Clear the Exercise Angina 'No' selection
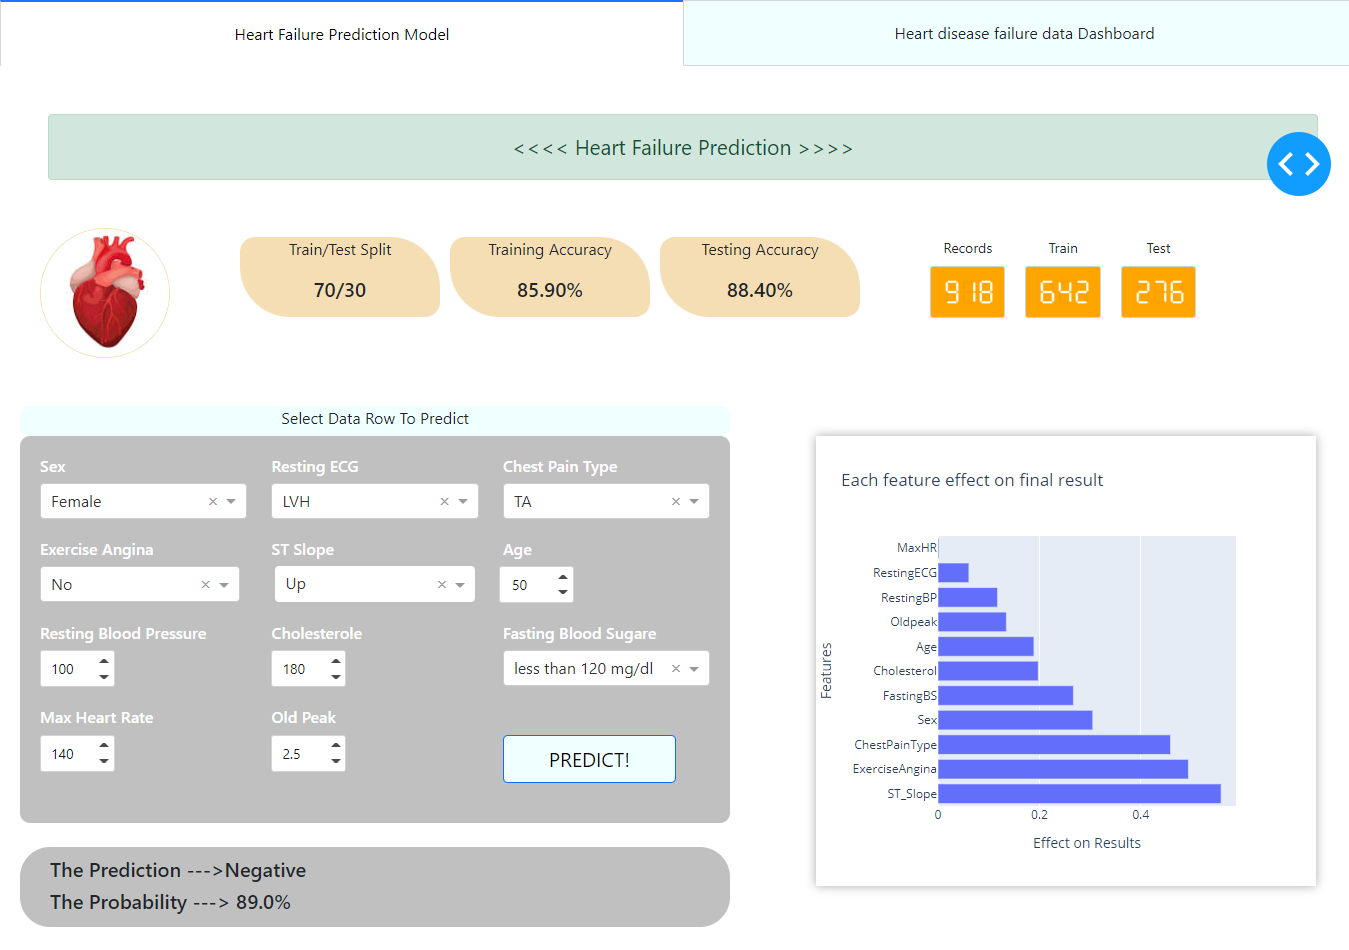Screen dimensions: 1349x950 point(205,584)
